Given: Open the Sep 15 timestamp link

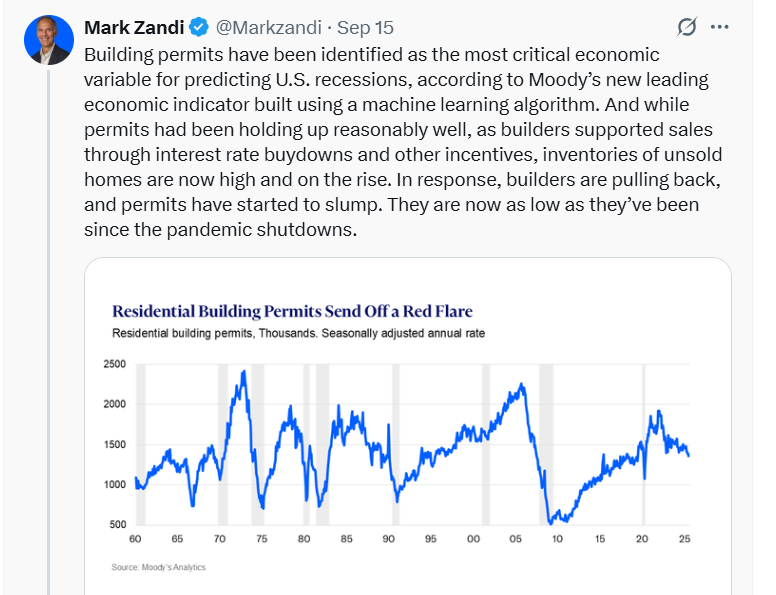Looking at the screenshot, I should 365,26.
